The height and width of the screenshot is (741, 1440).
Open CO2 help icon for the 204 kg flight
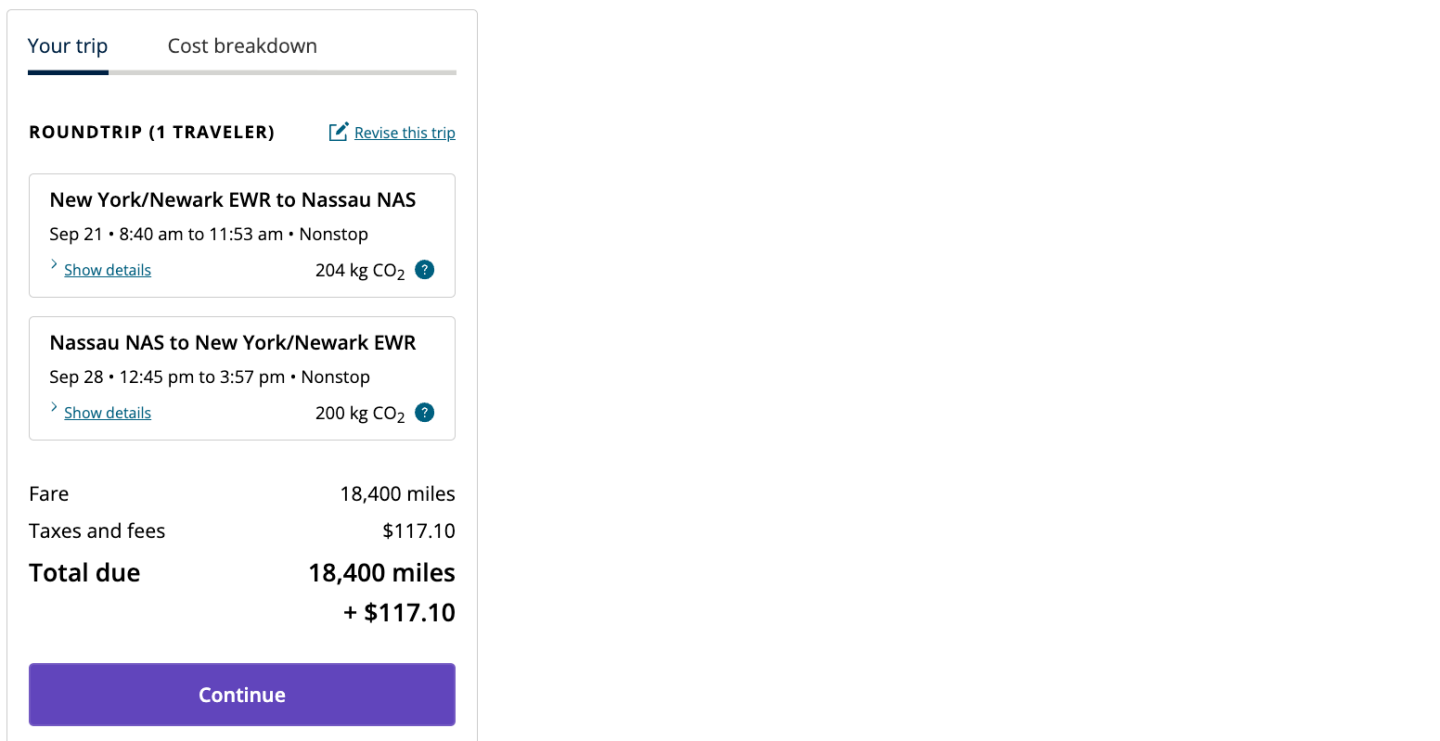425,270
